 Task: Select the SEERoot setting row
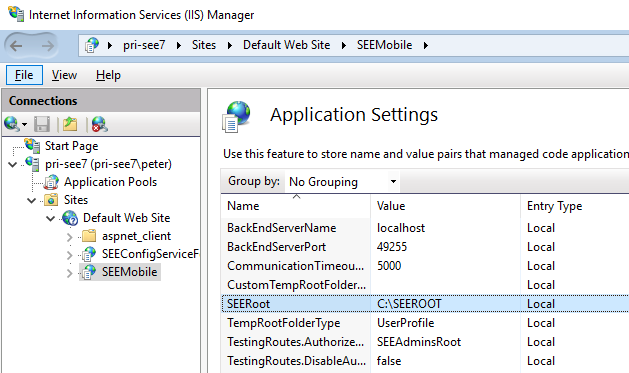(425, 304)
